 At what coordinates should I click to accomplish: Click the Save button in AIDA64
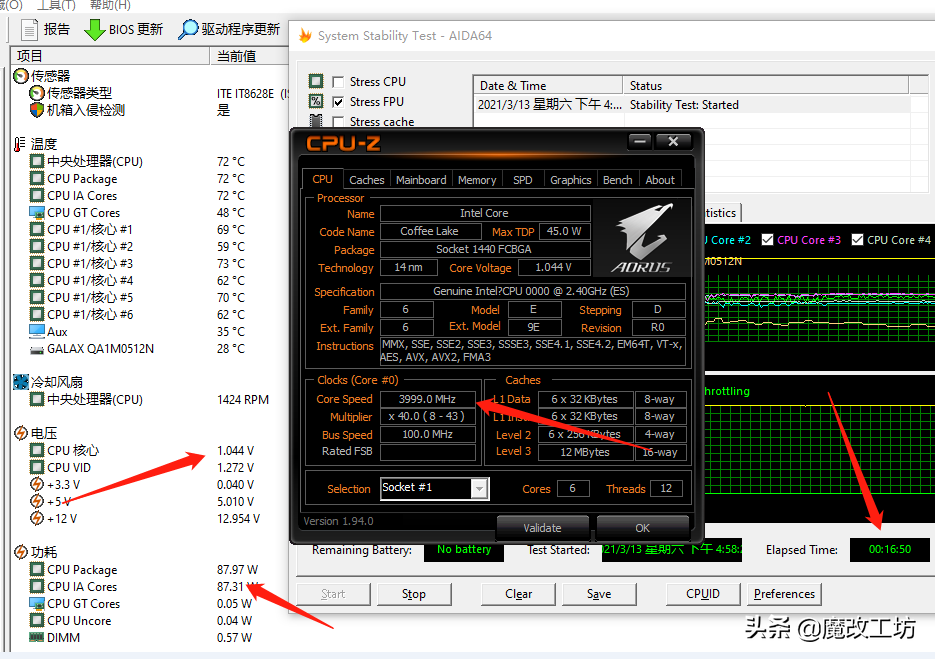[x=599, y=594]
